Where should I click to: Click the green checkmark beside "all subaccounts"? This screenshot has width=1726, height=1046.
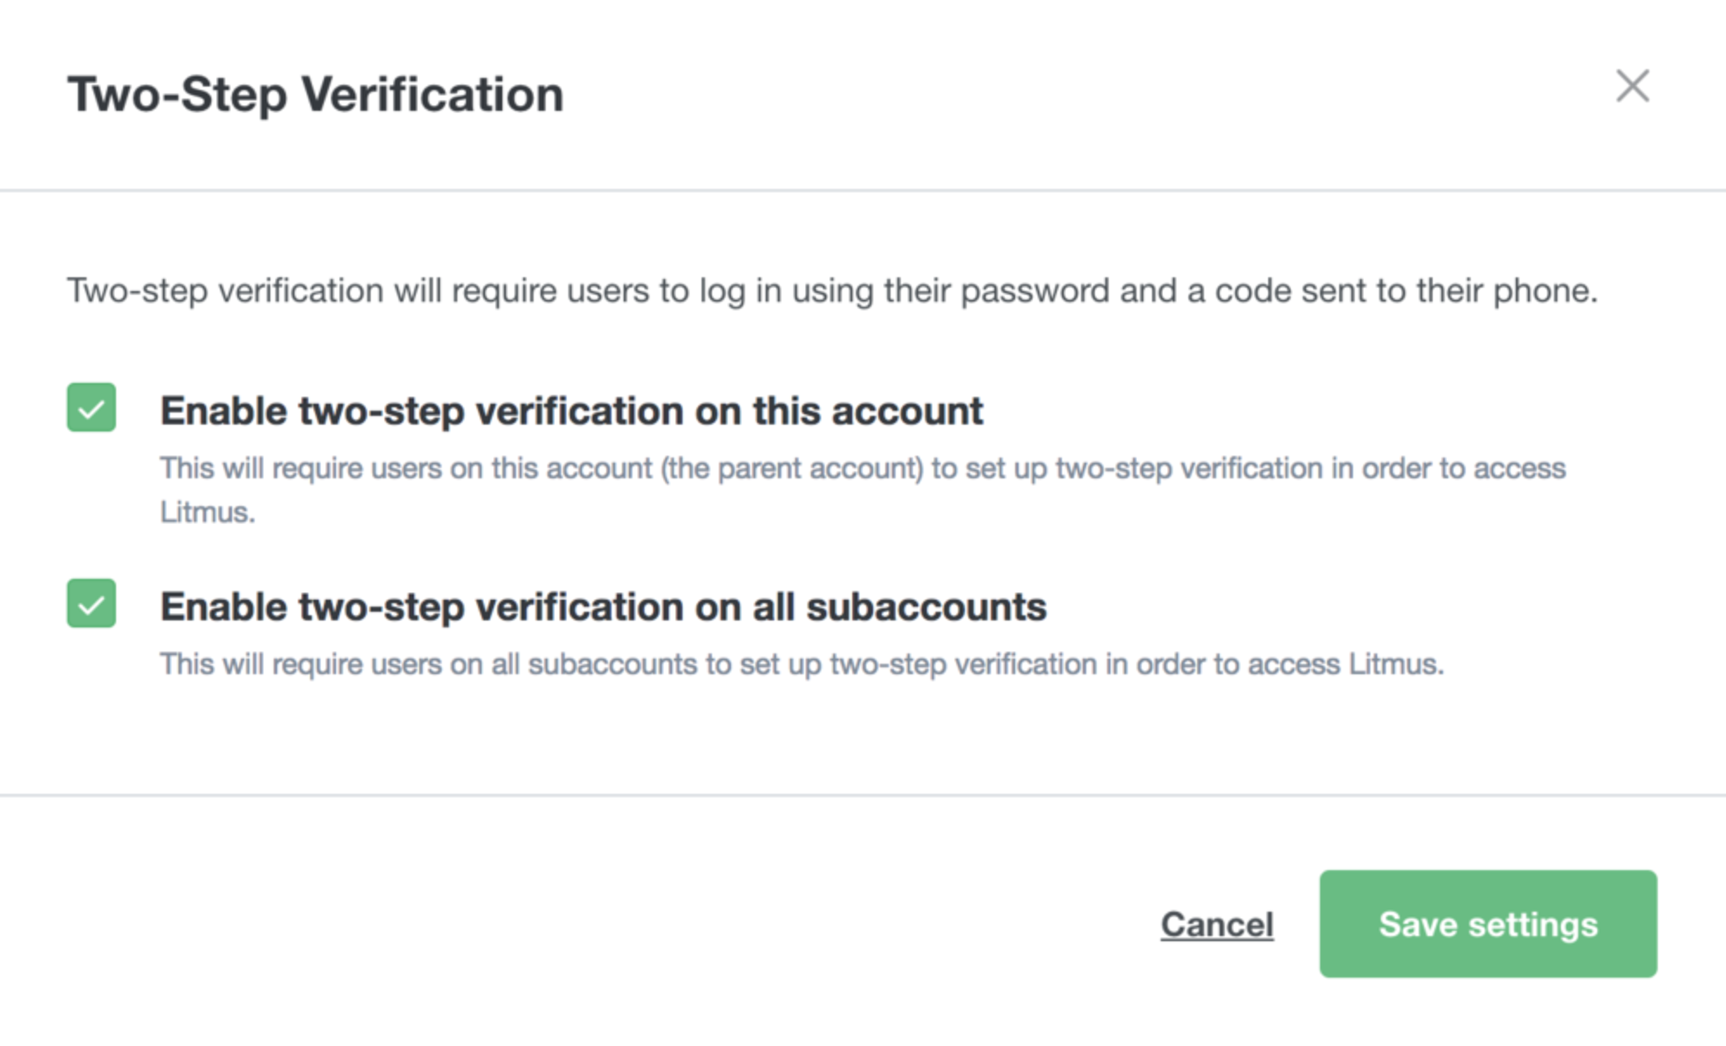click(x=91, y=604)
